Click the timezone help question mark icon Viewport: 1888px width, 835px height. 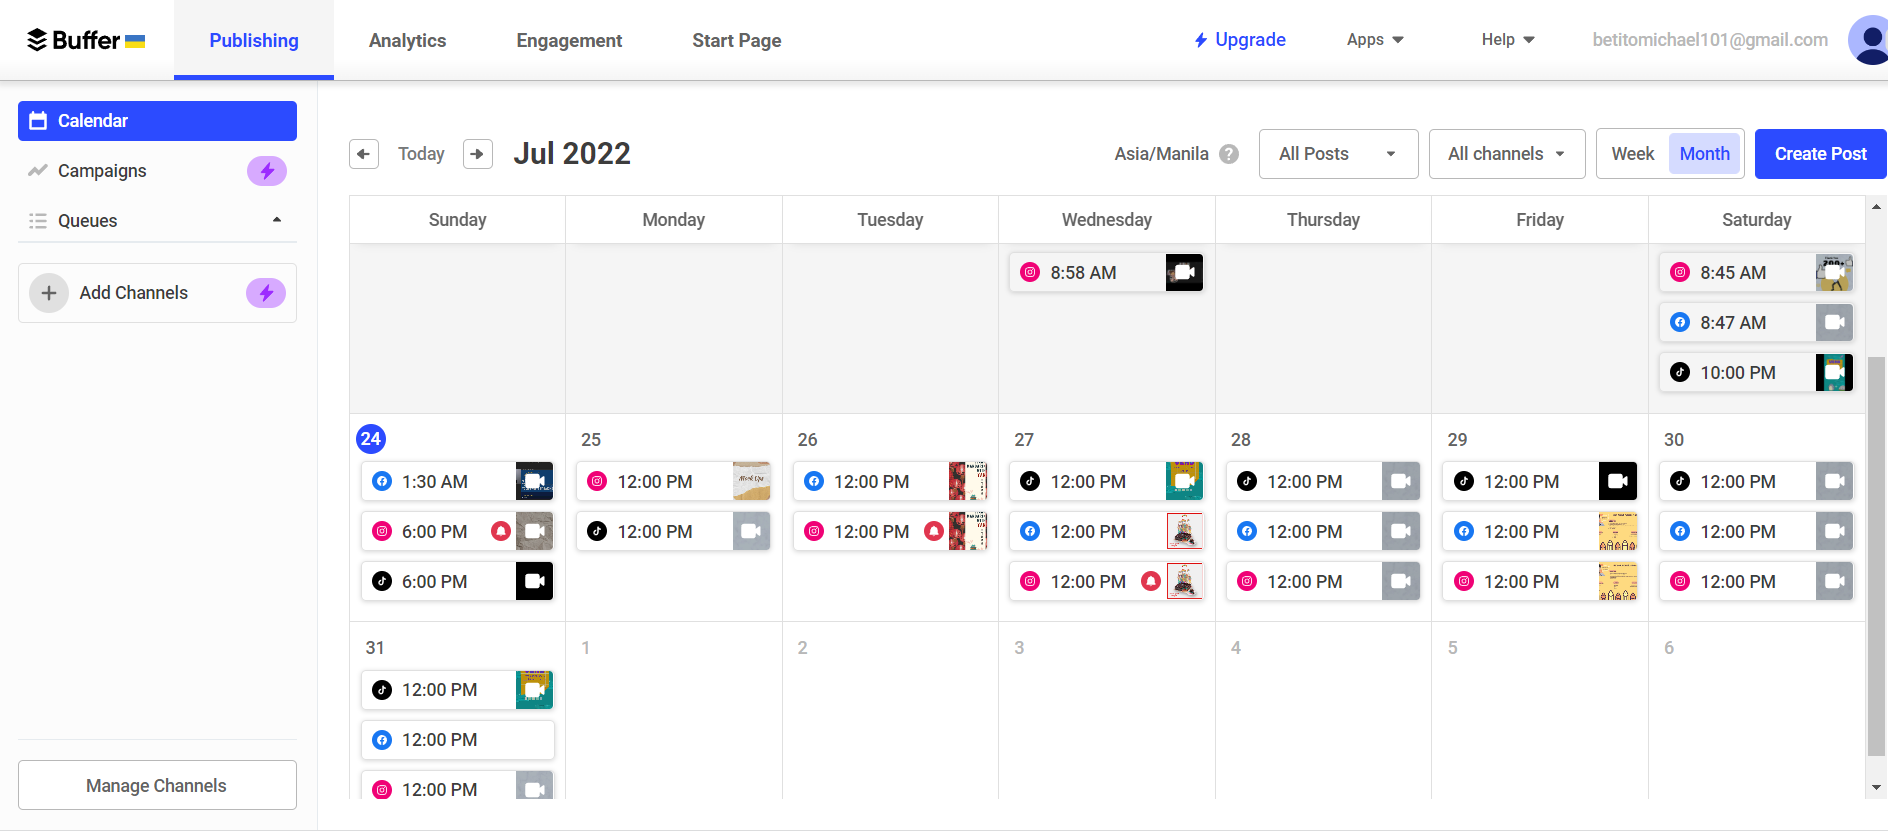[x=1229, y=154]
